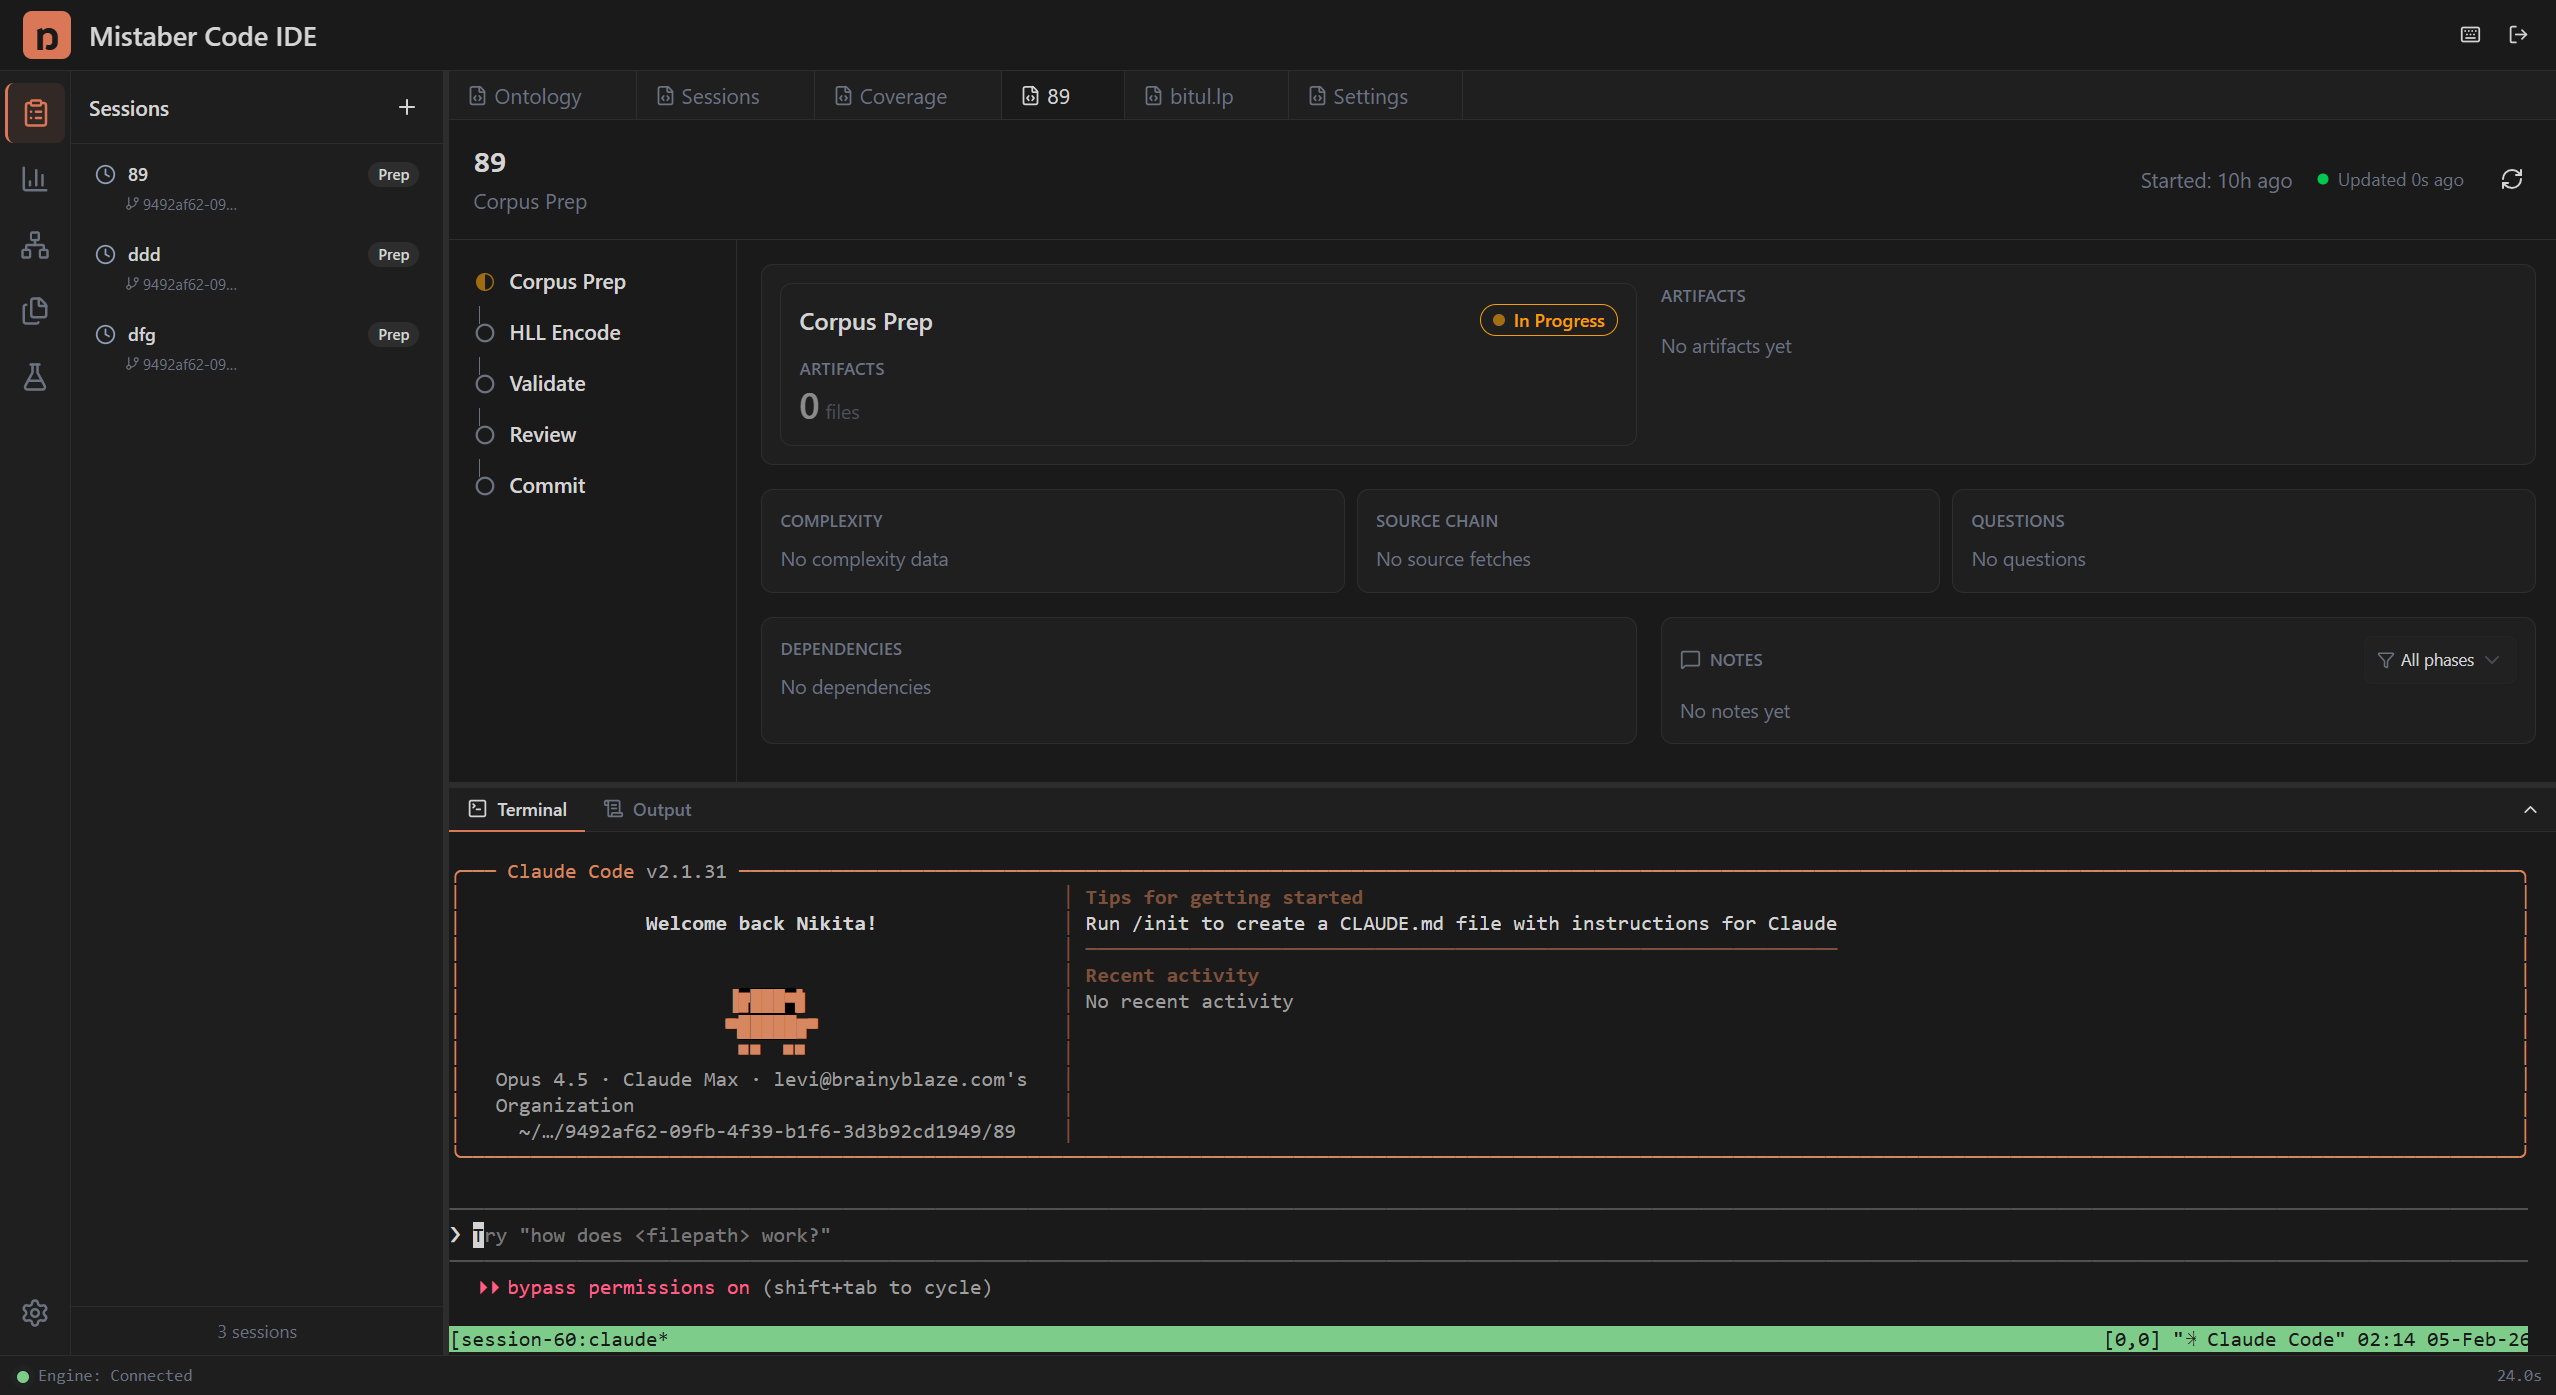Open settings via the gear icon
Viewport: 2556px width, 1395px height.
(x=35, y=1313)
